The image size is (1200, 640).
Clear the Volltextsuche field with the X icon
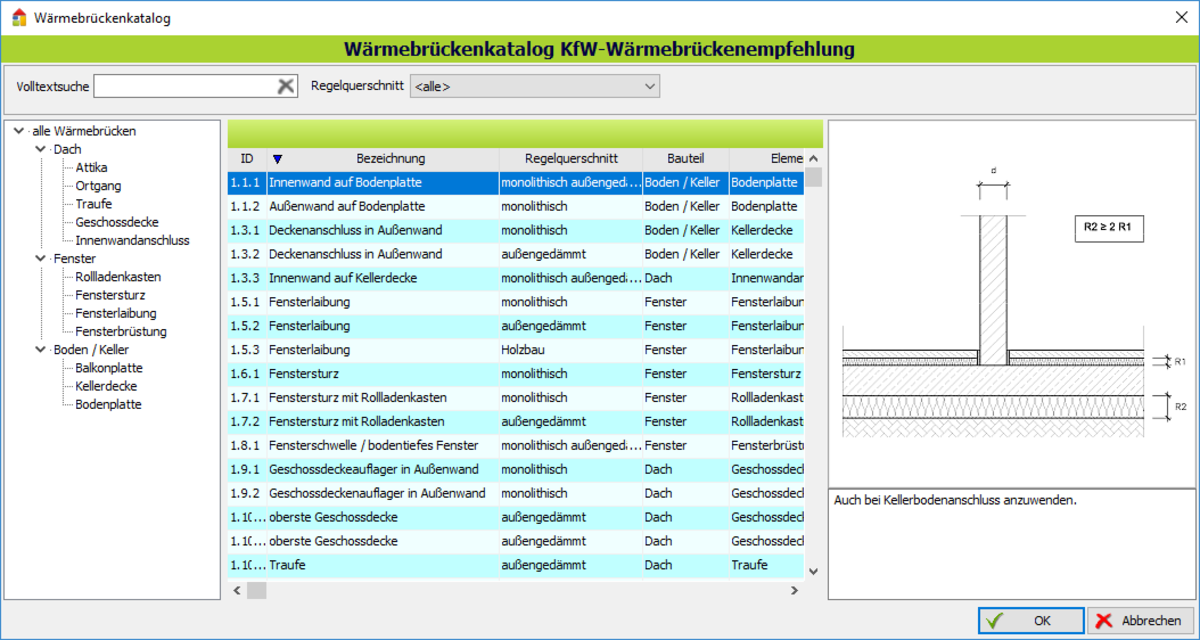(x=286, y=86)
